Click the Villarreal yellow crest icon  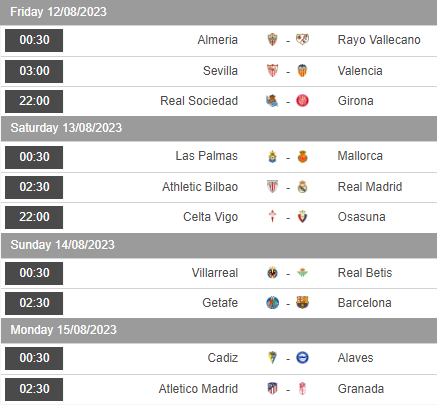(272, 273)
